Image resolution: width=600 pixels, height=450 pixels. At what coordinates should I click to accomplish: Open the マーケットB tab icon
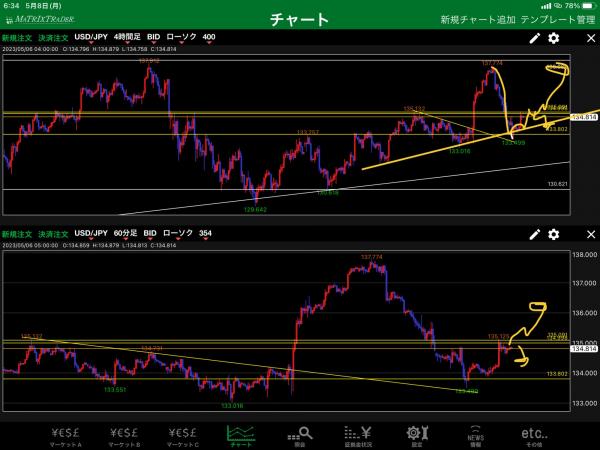point(124,437)
